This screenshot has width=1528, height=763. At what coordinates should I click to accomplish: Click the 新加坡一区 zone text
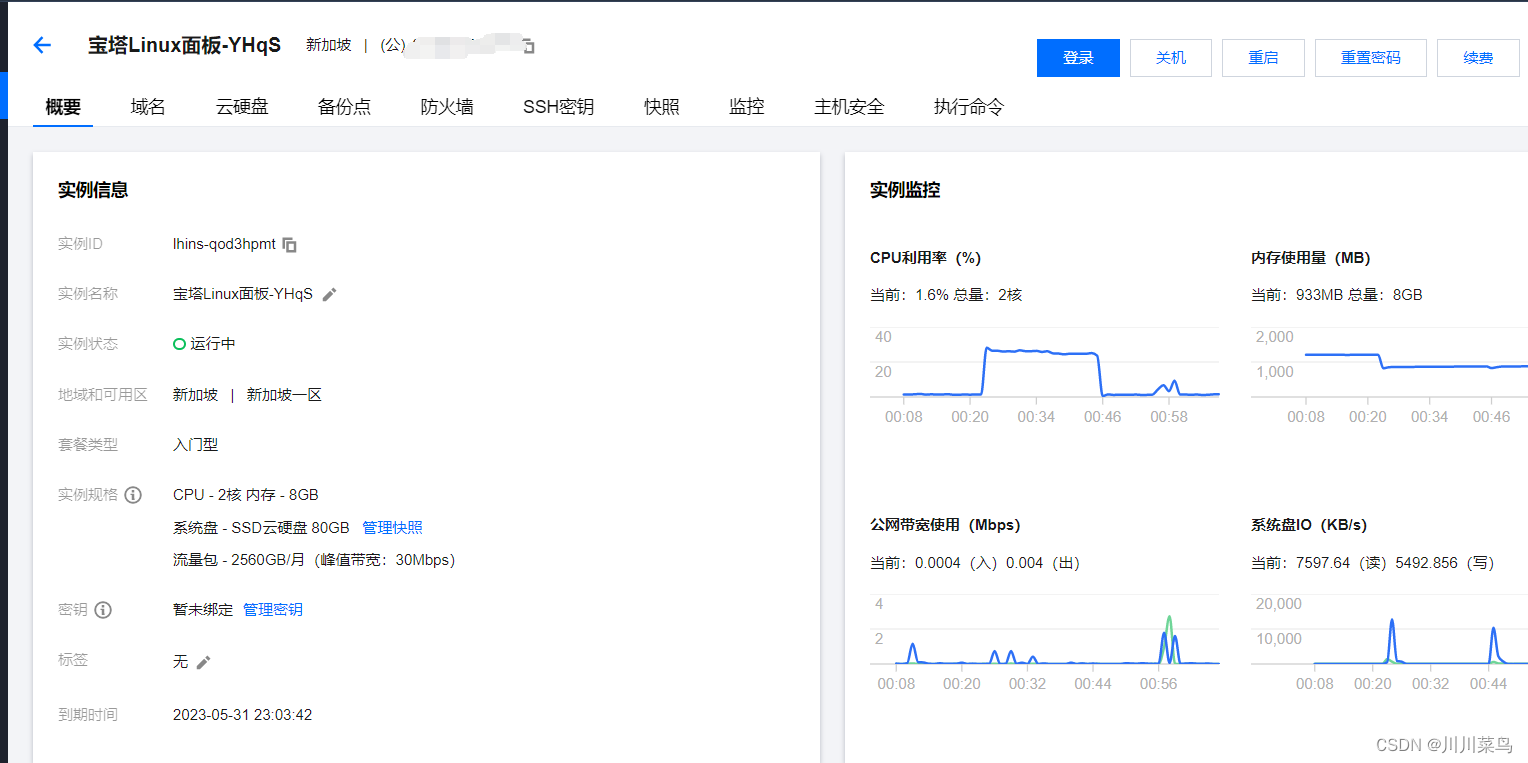[284, 394]
